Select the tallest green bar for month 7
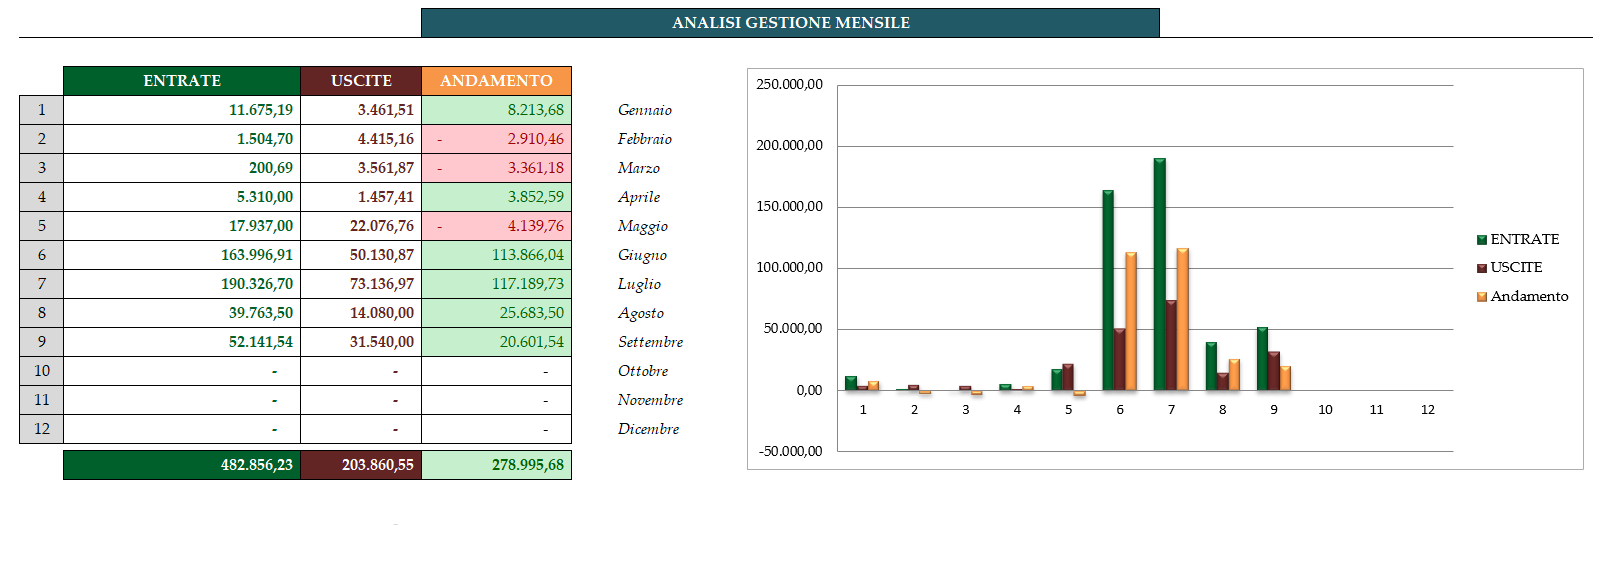Image resolution: width=1612 pixels, height=575 pixels. pyautogui.click(x=1159, y=273)
